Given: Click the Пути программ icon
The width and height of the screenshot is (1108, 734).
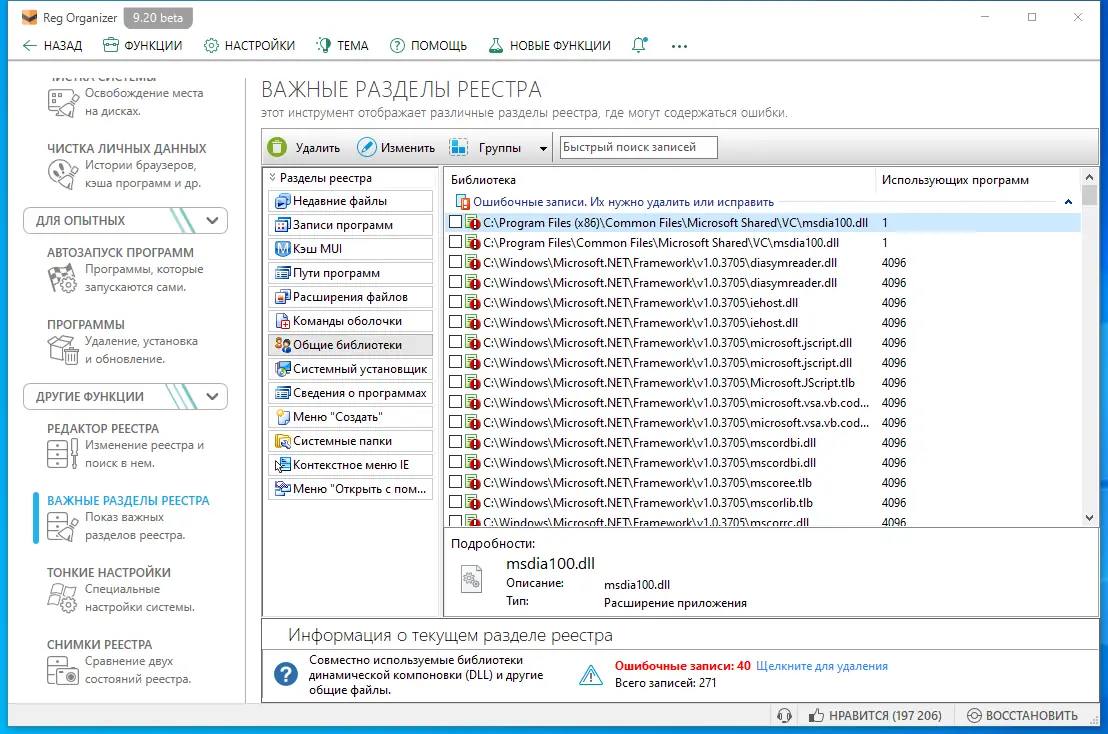Looking at the screenshot, I should (283, 273).
